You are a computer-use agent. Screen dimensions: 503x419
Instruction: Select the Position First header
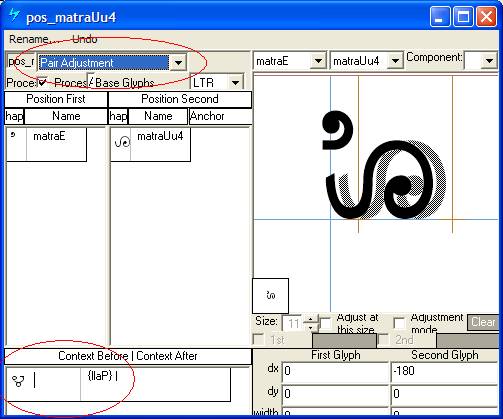56,99
